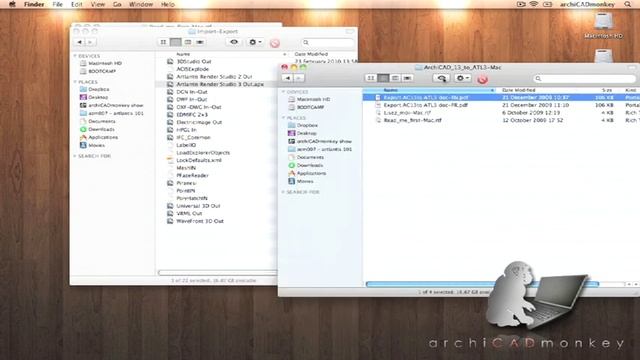Open Action gear menu in Import-Export window
The image size is (640, 360).
255,42
